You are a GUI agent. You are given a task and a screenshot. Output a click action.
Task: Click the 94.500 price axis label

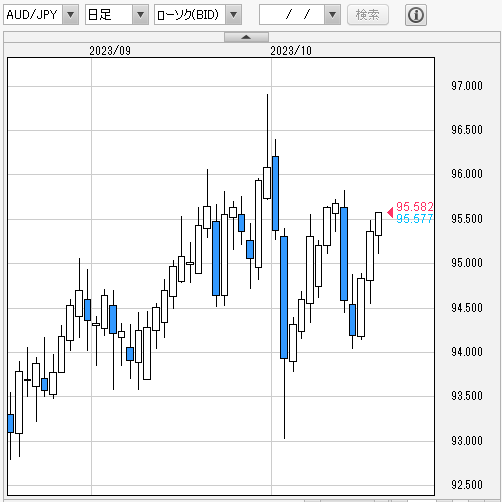point(467,308)
